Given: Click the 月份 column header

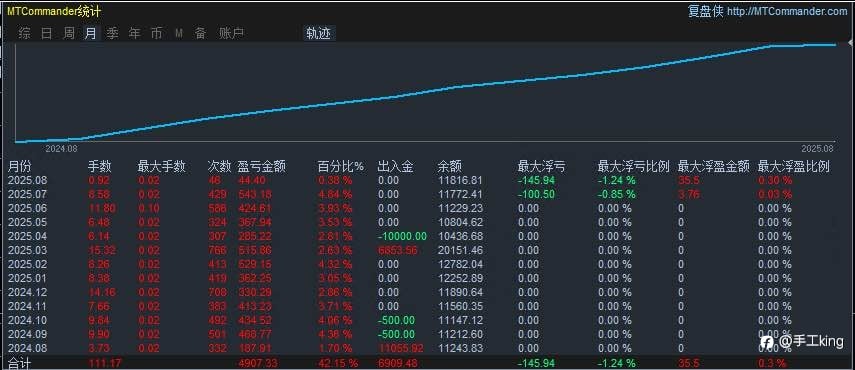Looking at the screenshot, I should [20, 166].
